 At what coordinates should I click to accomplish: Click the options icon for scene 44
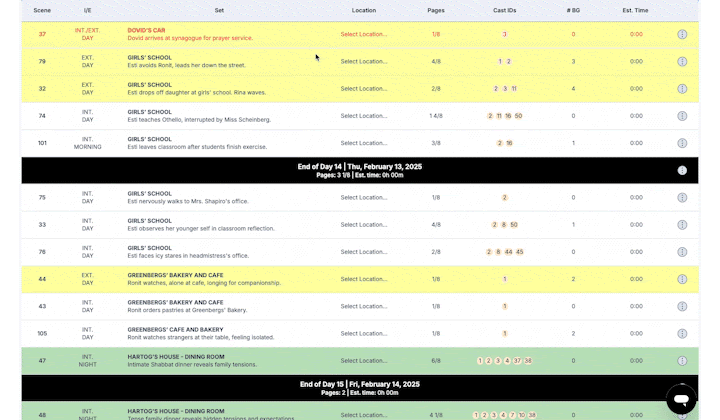[x=682, y=279]
